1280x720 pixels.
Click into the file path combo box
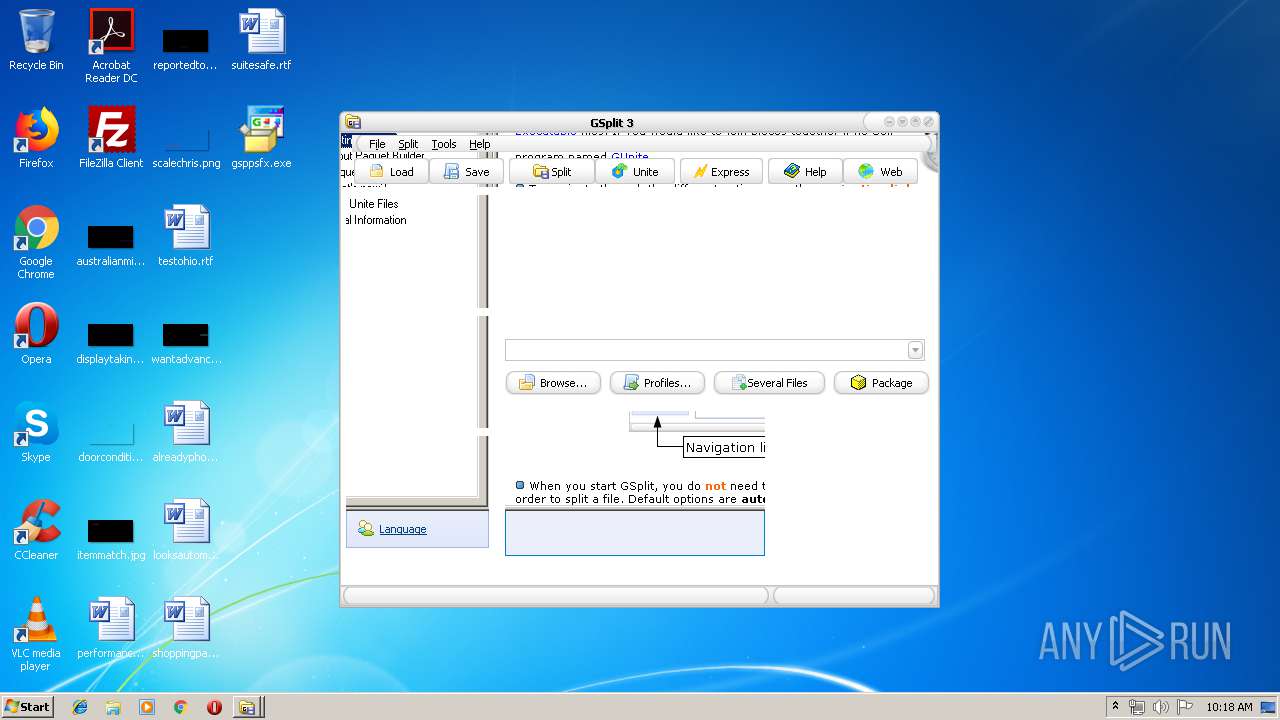[x=707, y=350]
